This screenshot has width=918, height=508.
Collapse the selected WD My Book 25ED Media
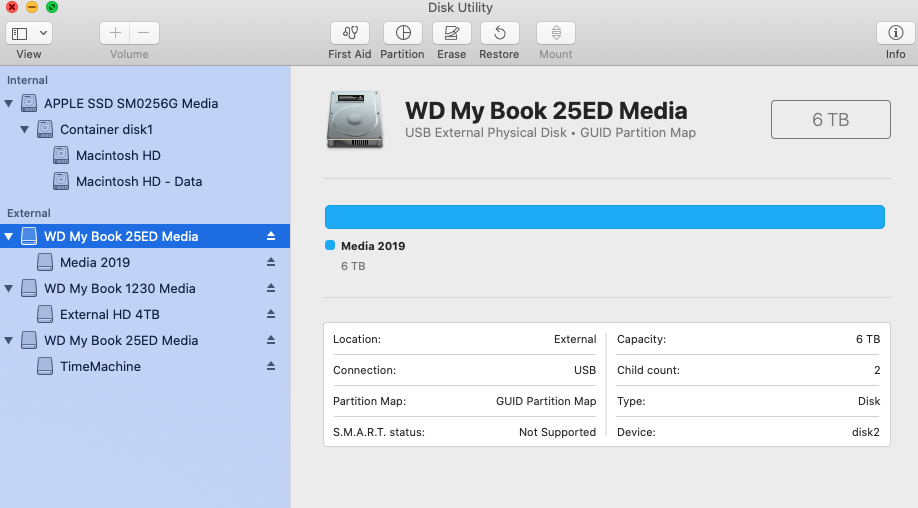pyautogui.click(x=9, y=236)
